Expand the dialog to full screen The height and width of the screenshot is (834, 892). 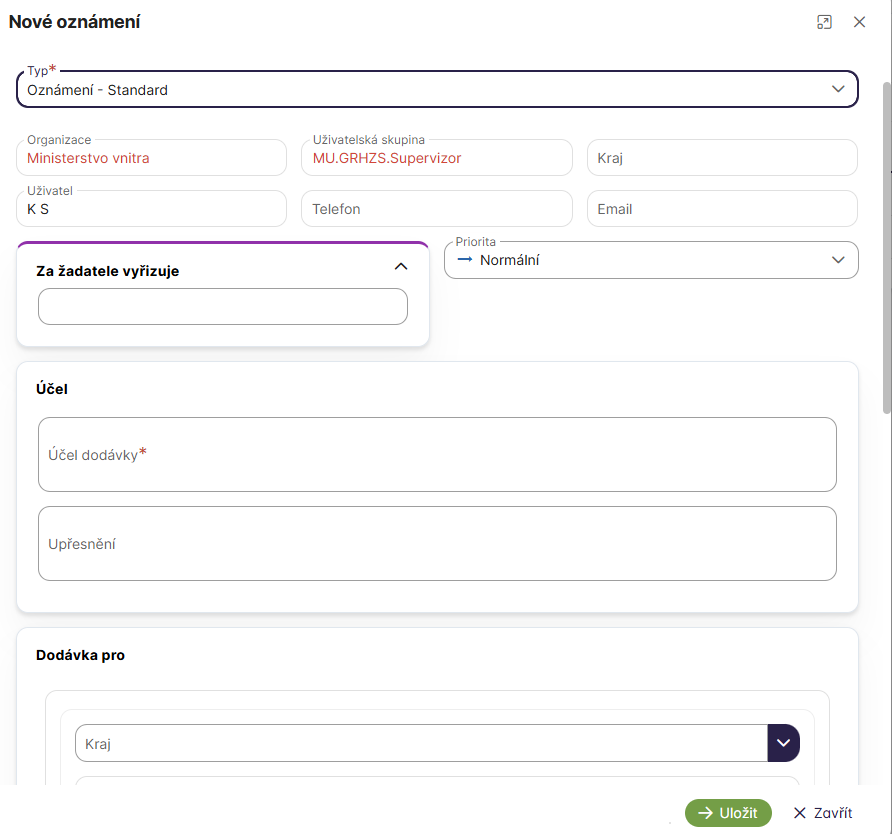(x=824, y=22)
